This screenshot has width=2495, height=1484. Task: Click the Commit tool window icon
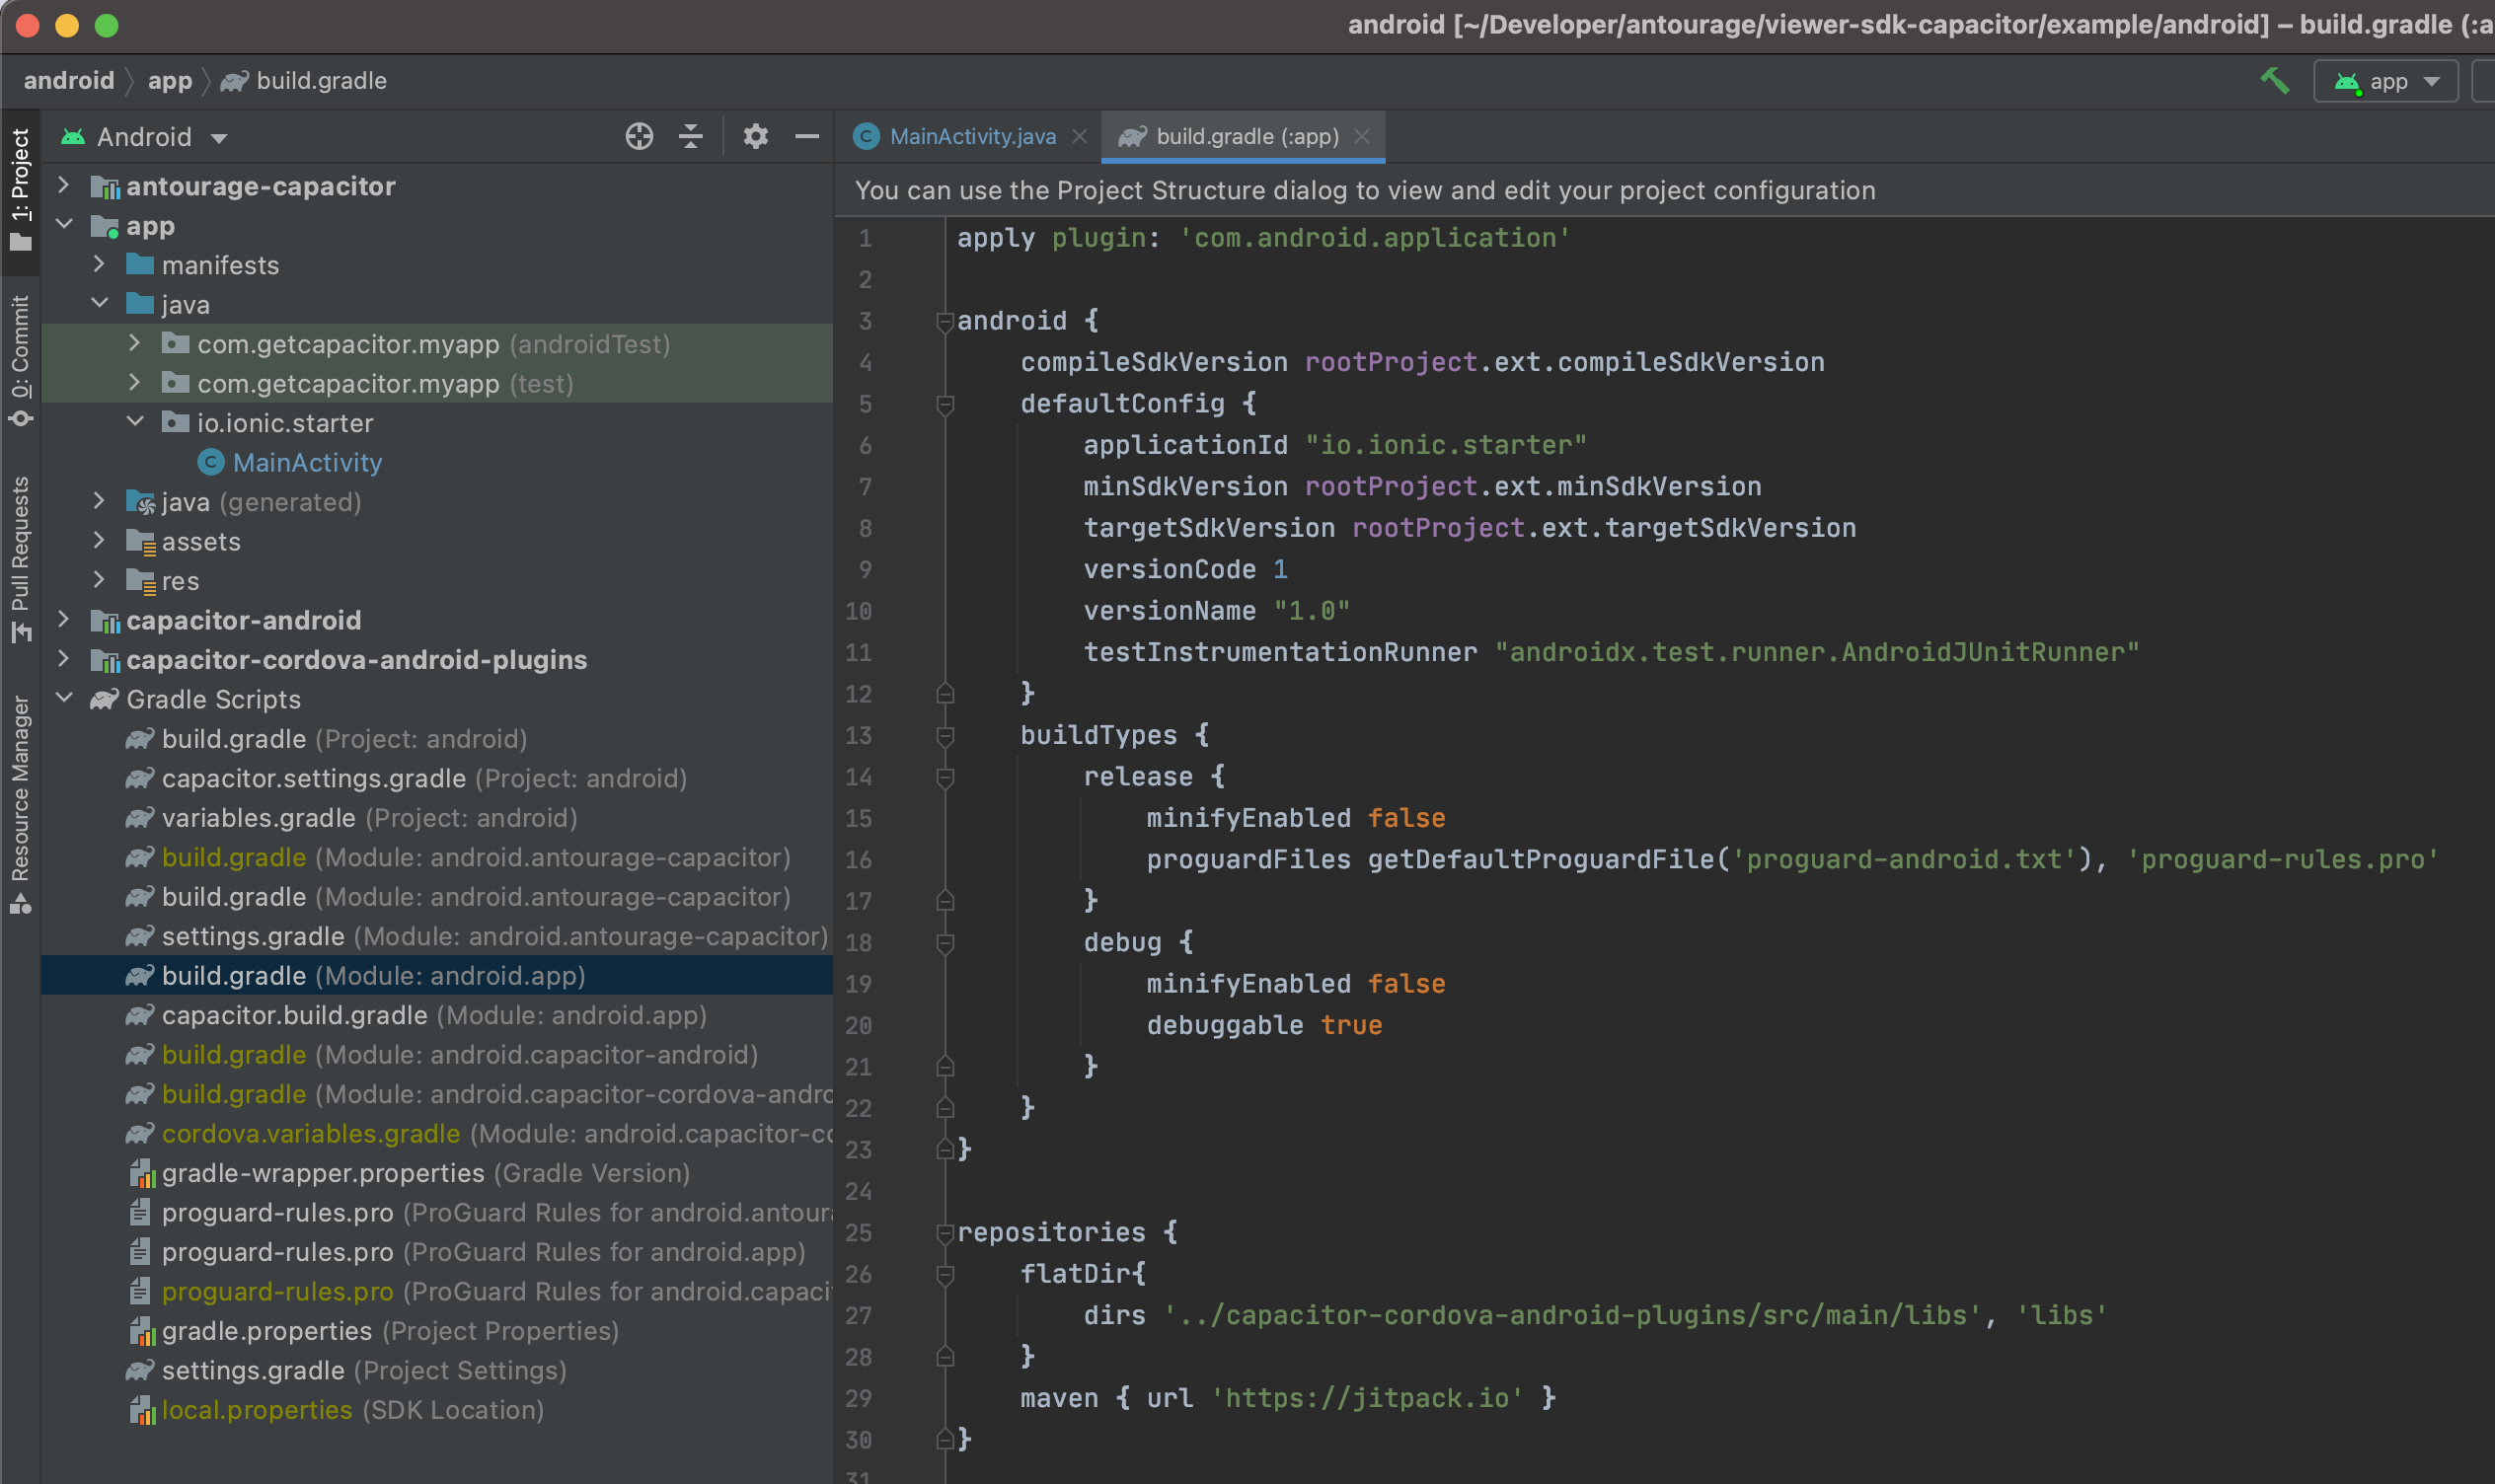point(20,418)
